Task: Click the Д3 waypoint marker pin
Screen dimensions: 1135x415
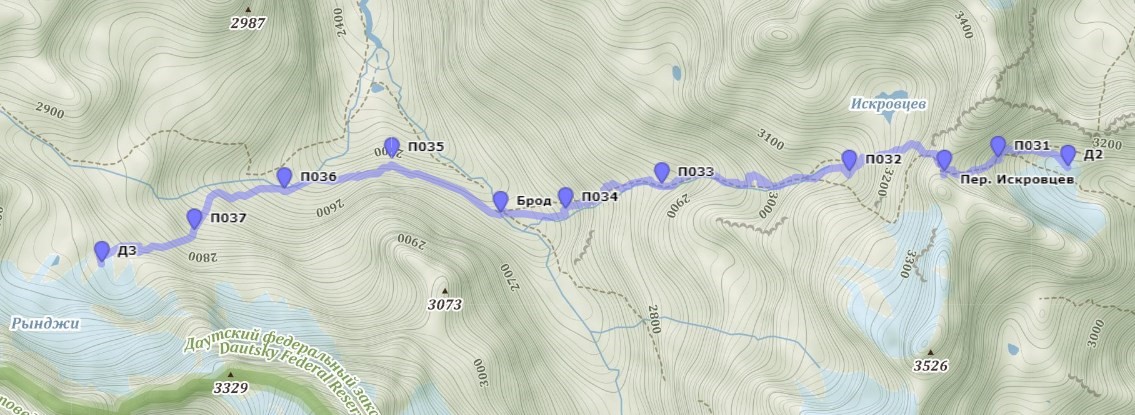Action: tap(102, 251)
